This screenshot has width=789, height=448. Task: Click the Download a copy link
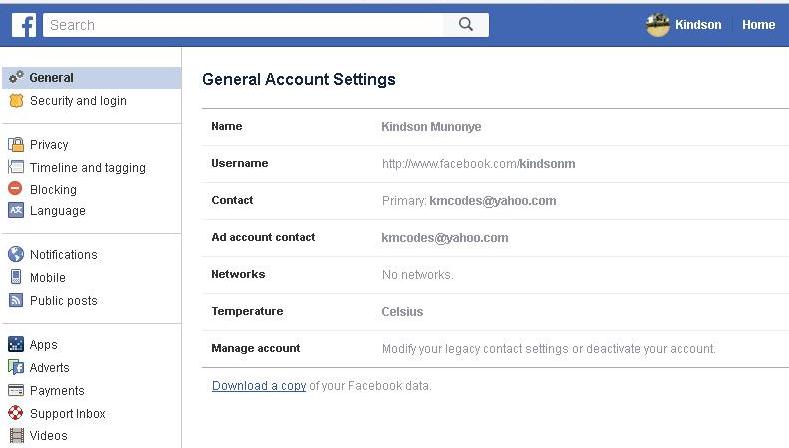point(259,386)
